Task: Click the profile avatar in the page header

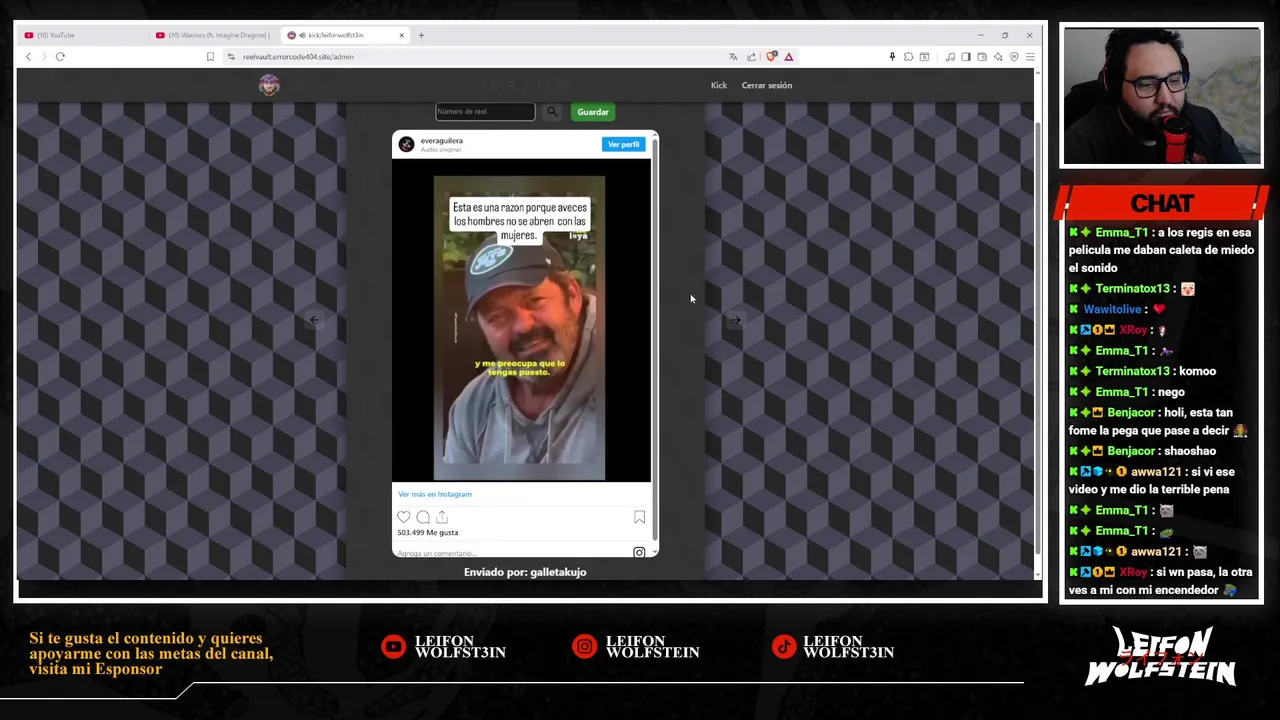Action: (269, 85)
